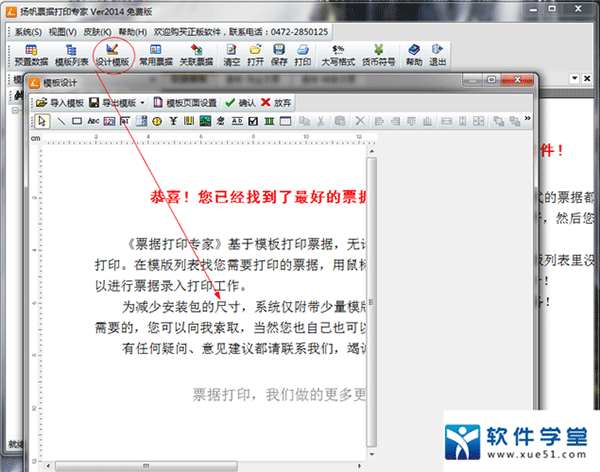Screen dimensions: 600x472
Task: Click the horizontal scrollbar thumb at bottom
Action: [x=146, y=466]
